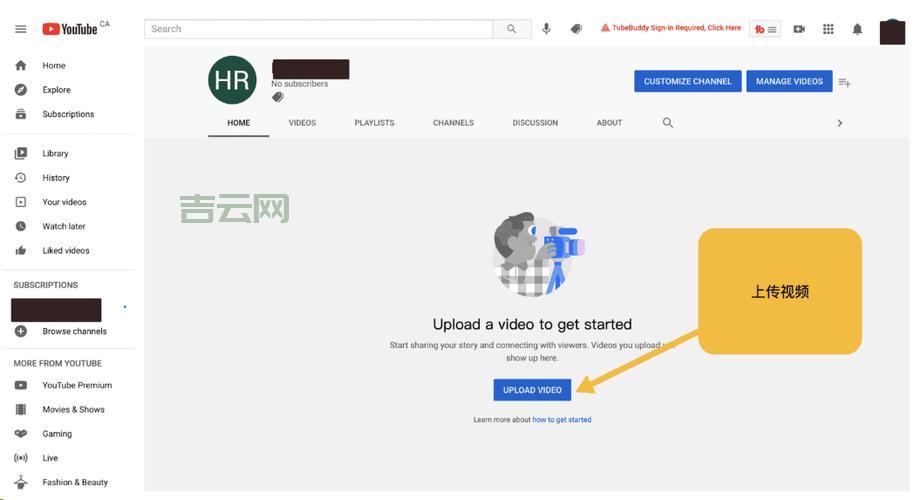Search within the channel magnifier icon
The image size is (914, 500).
pyautogui.click(x=668, y=123)
